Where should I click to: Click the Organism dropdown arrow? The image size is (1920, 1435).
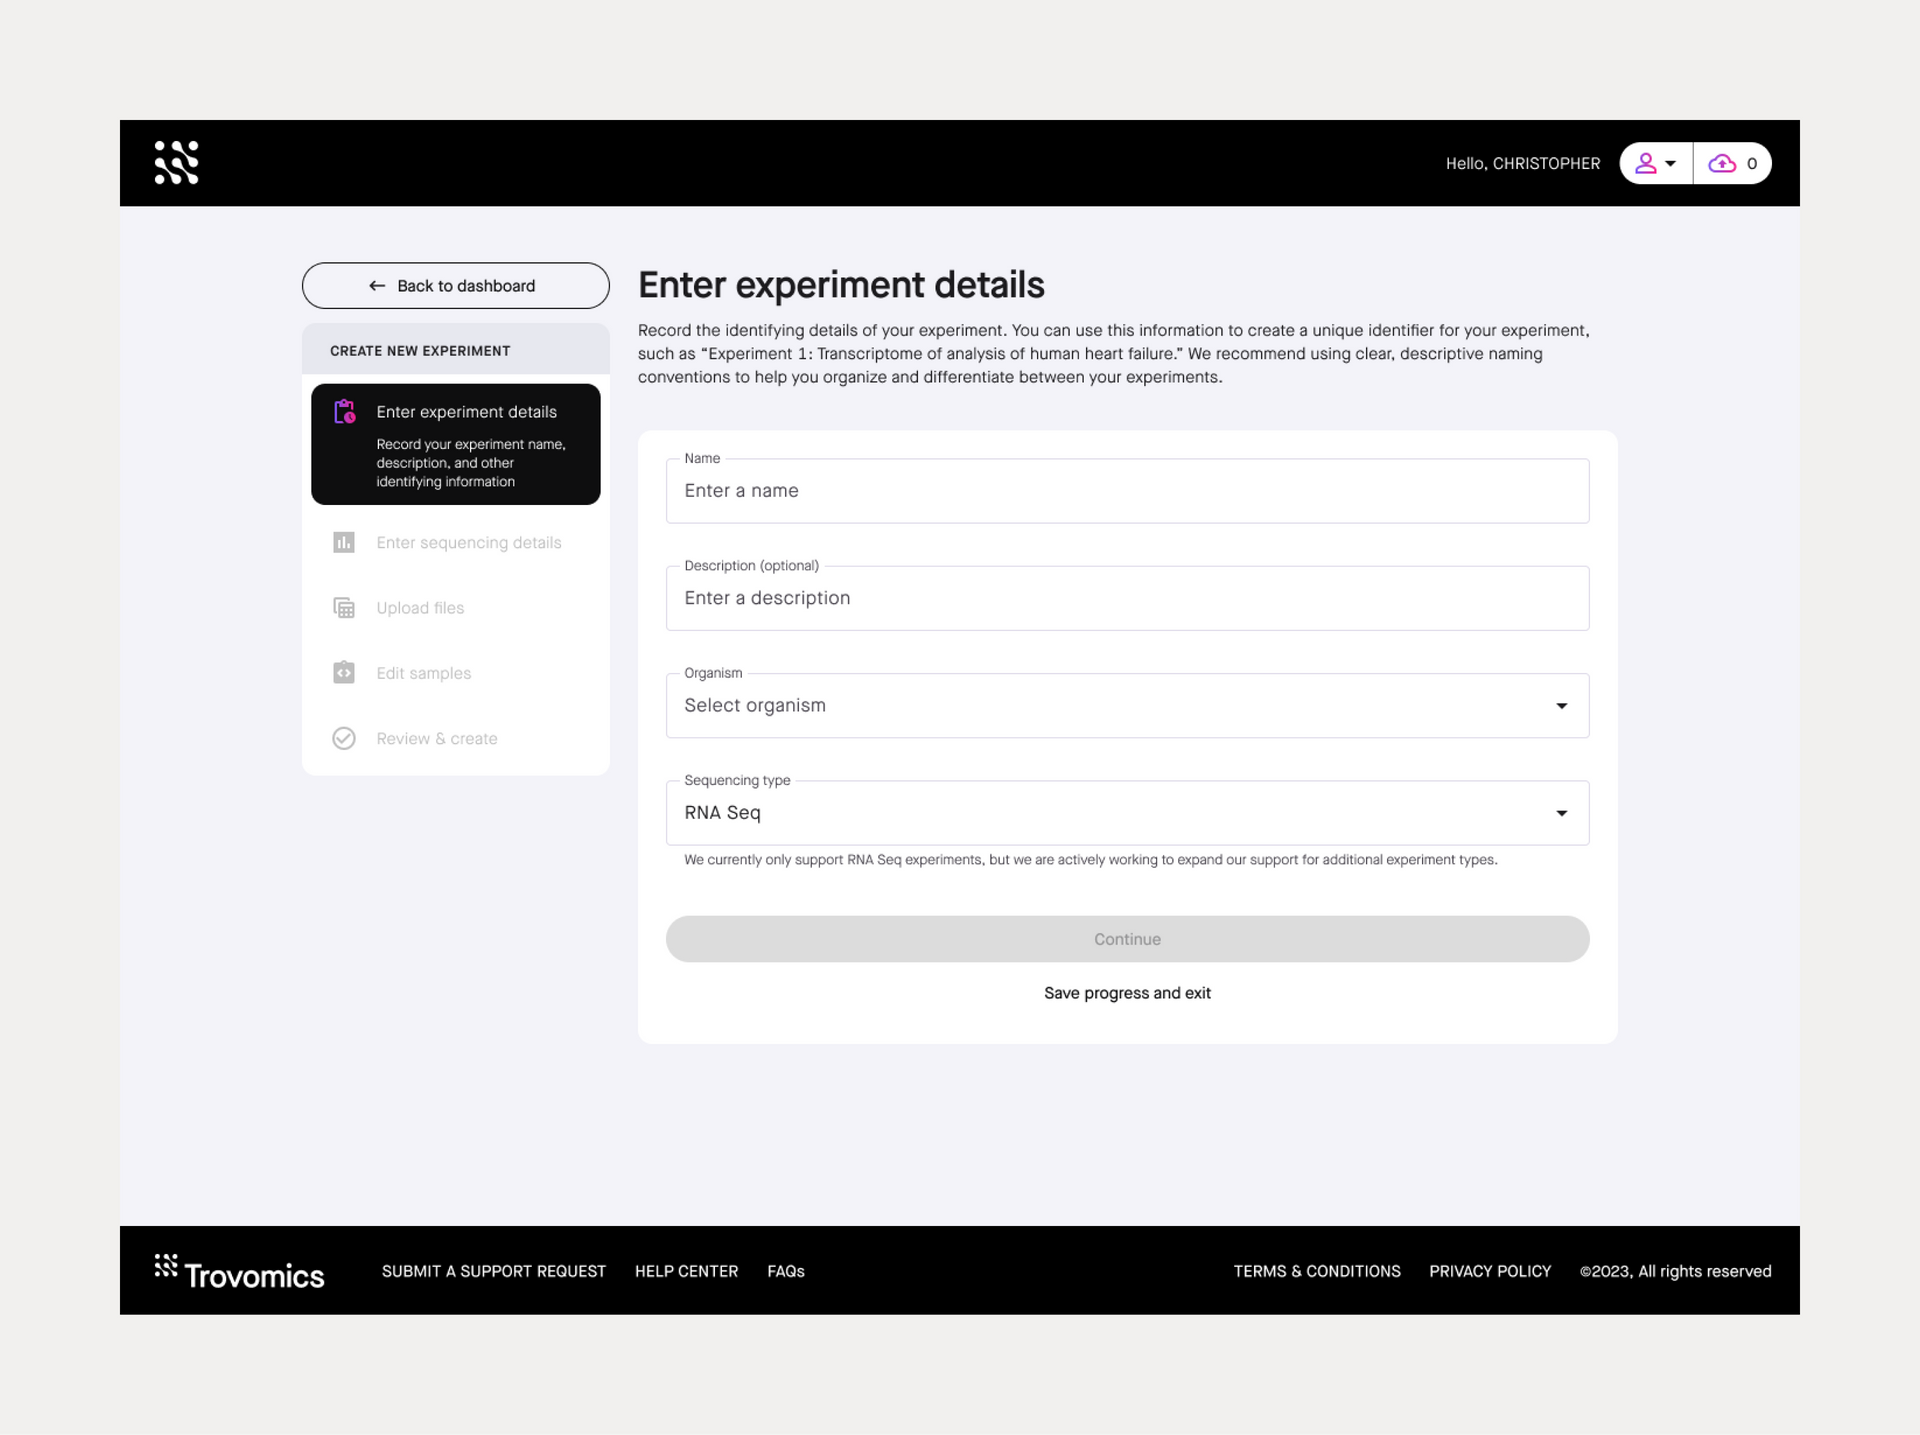[x=1561, y=706]
